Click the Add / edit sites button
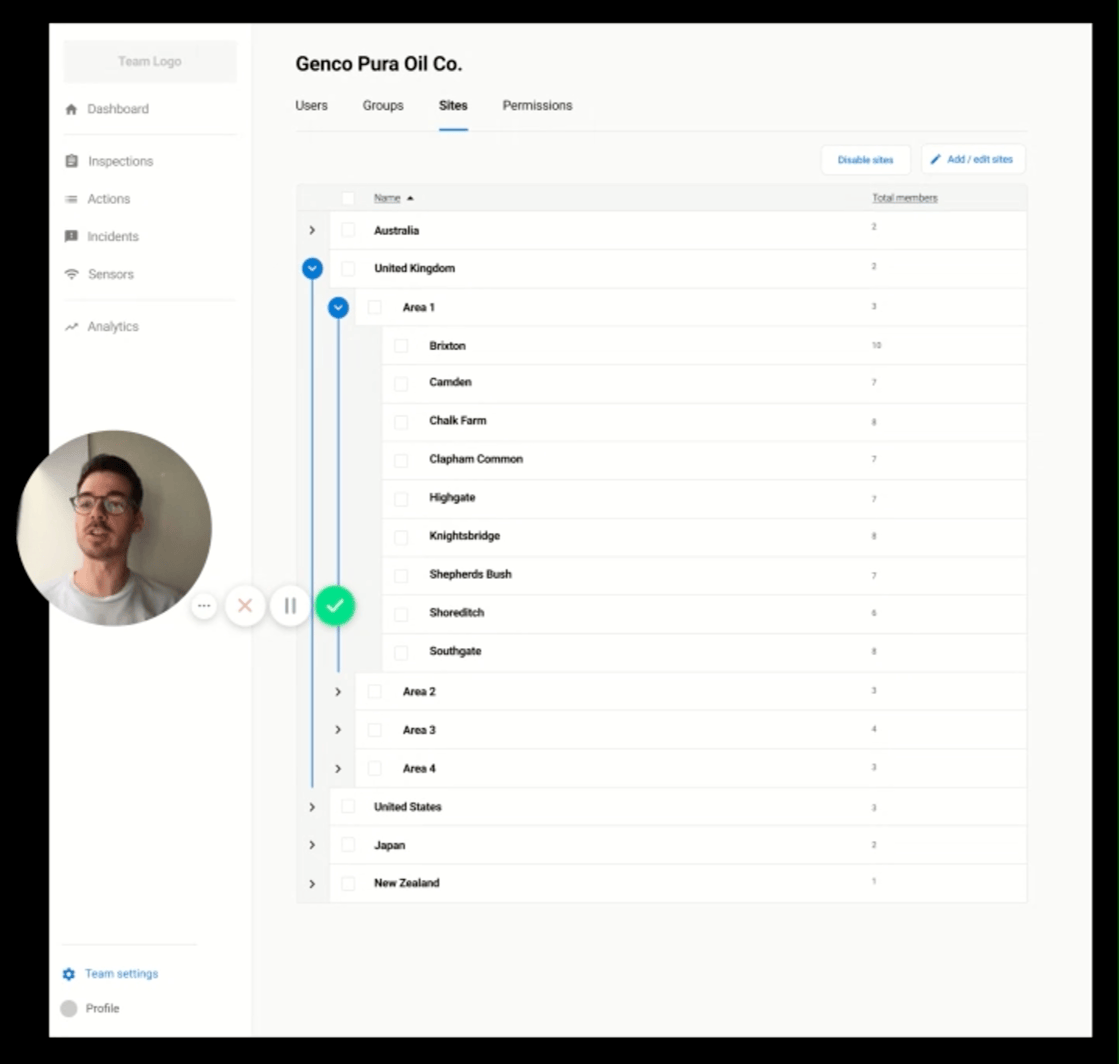 pyautogui.click(x=972, y=160)
